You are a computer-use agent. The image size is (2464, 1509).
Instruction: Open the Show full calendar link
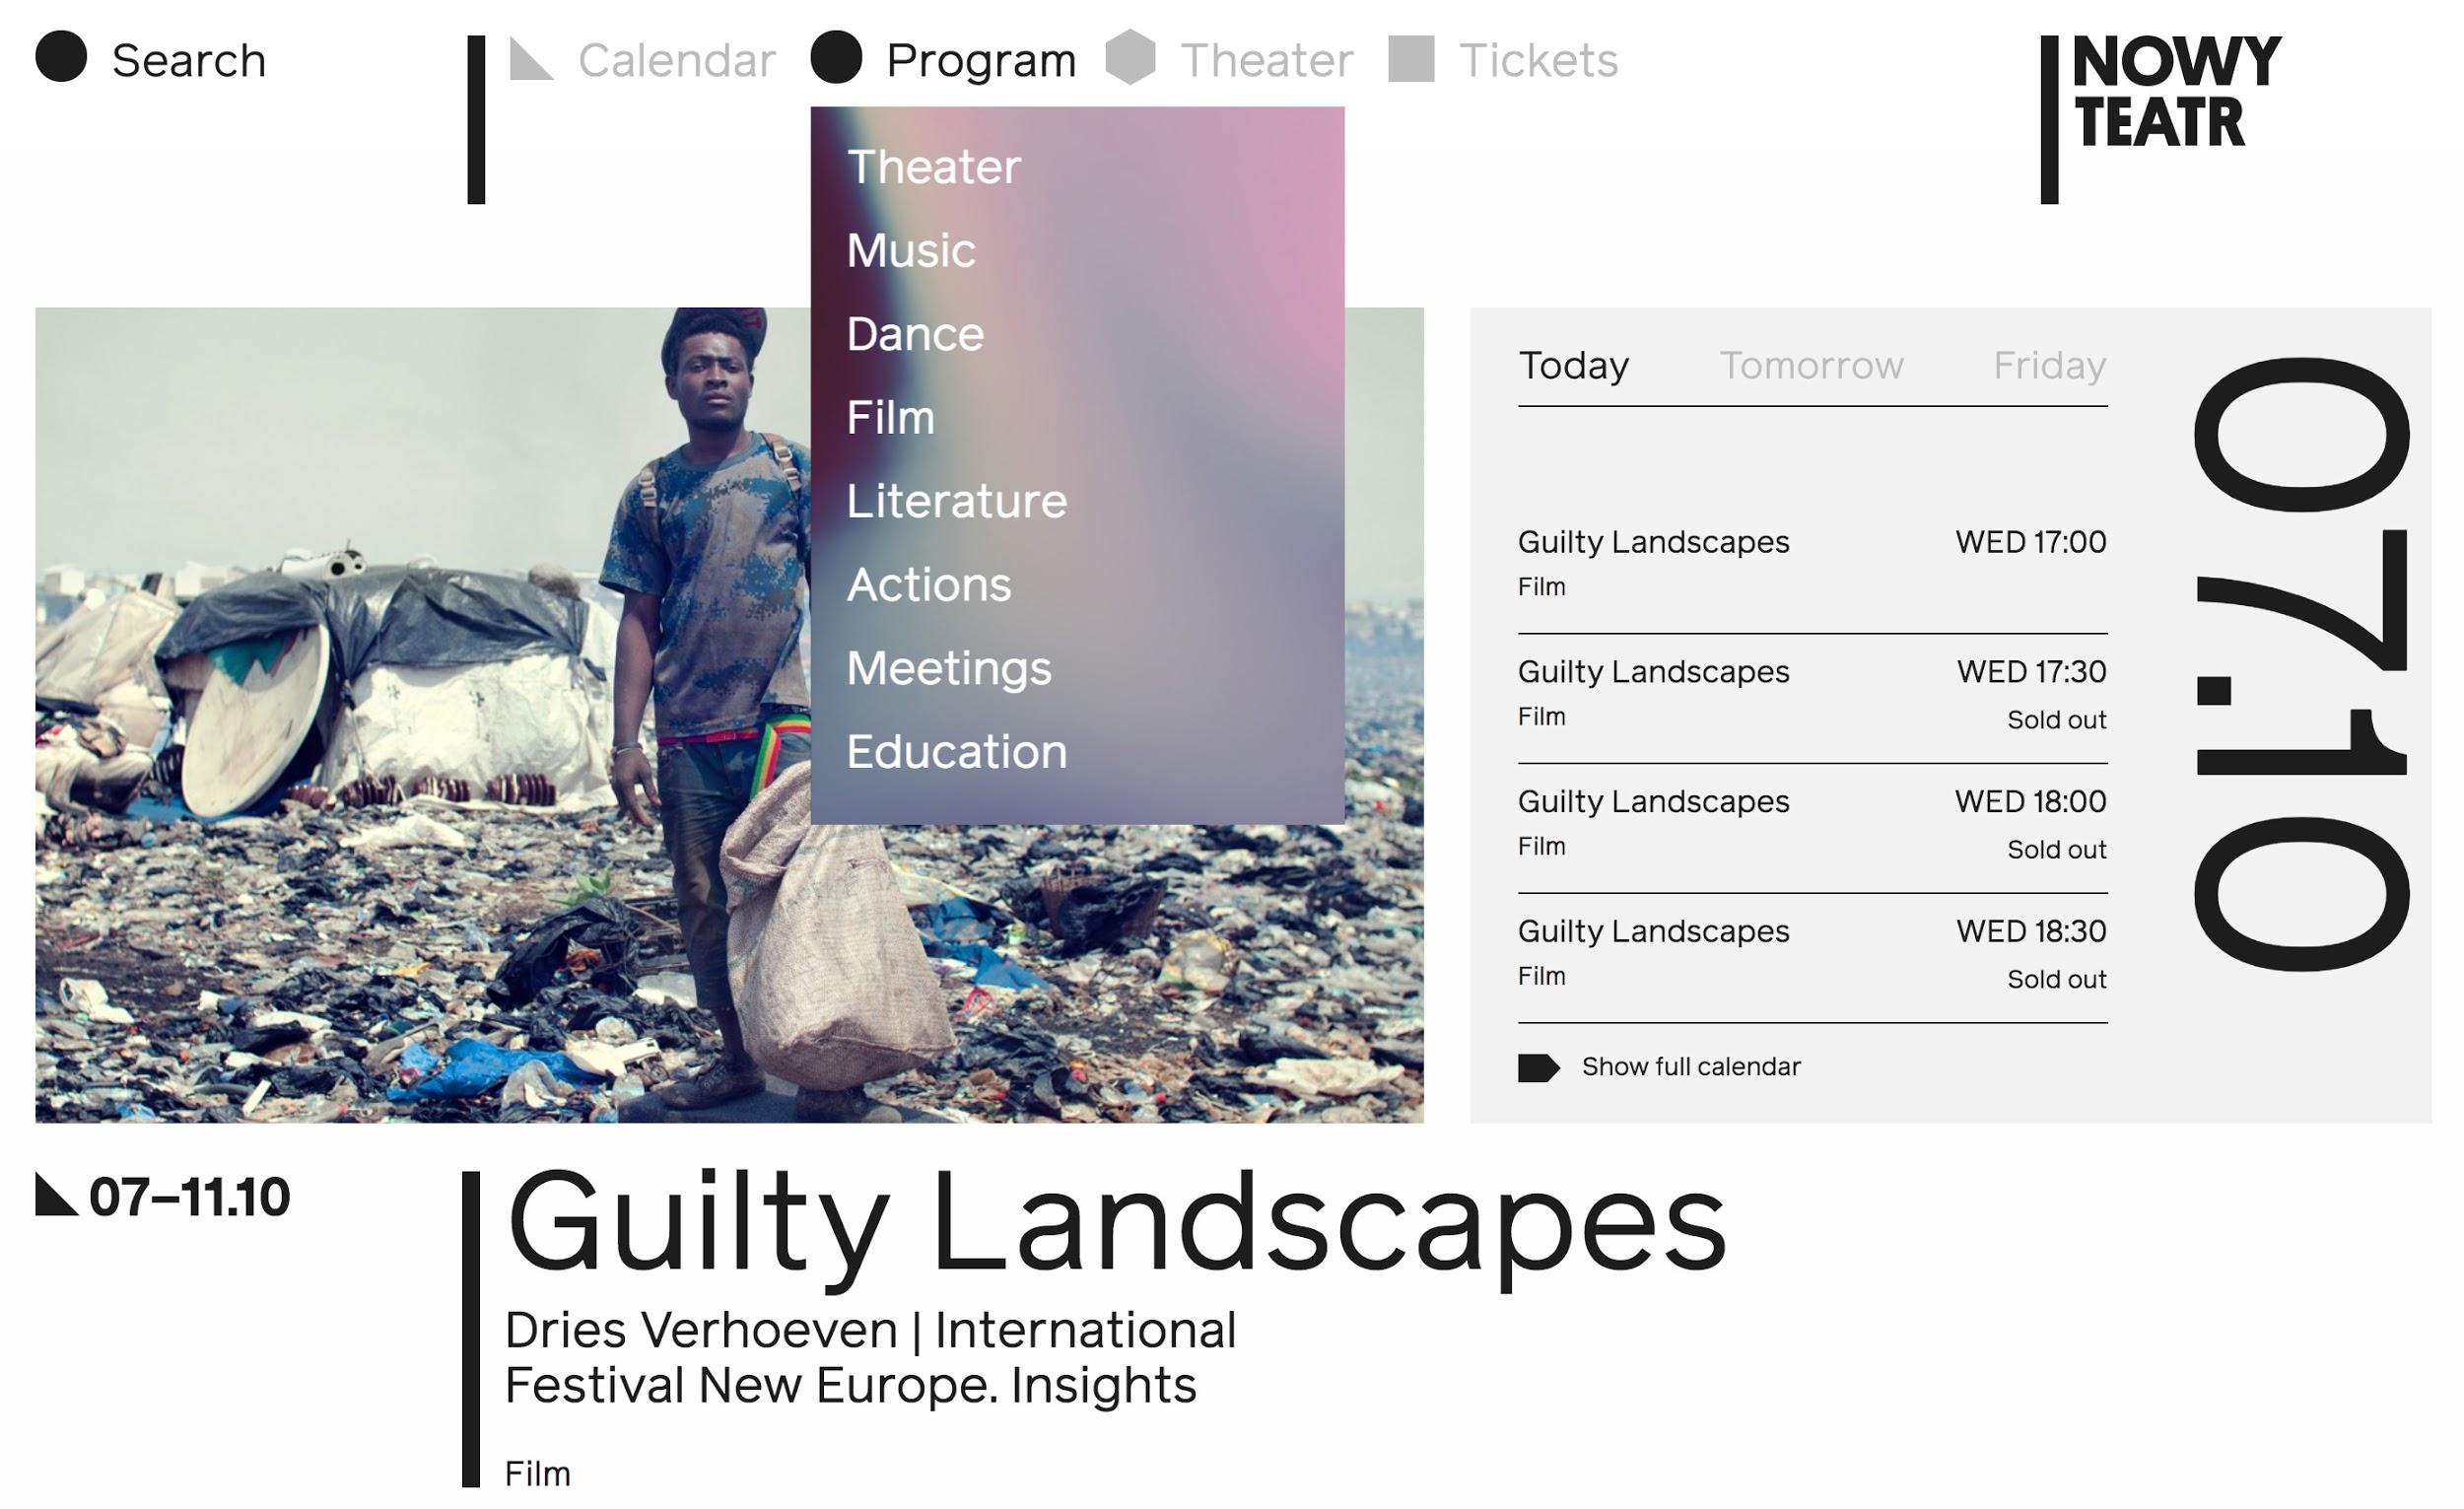click(x=1691, y=1067)
